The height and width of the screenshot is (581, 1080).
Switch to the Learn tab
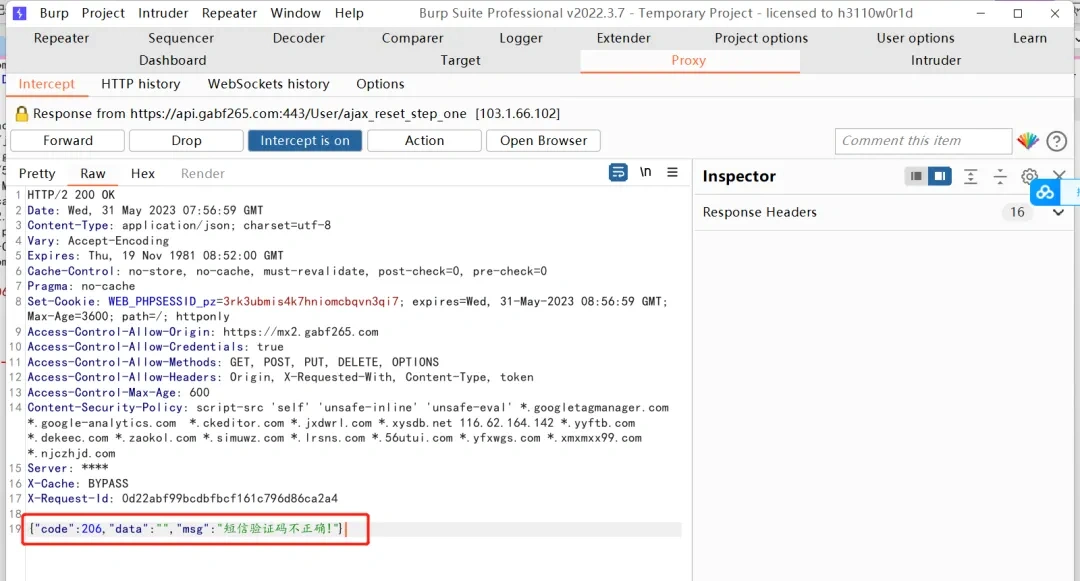1030,38
